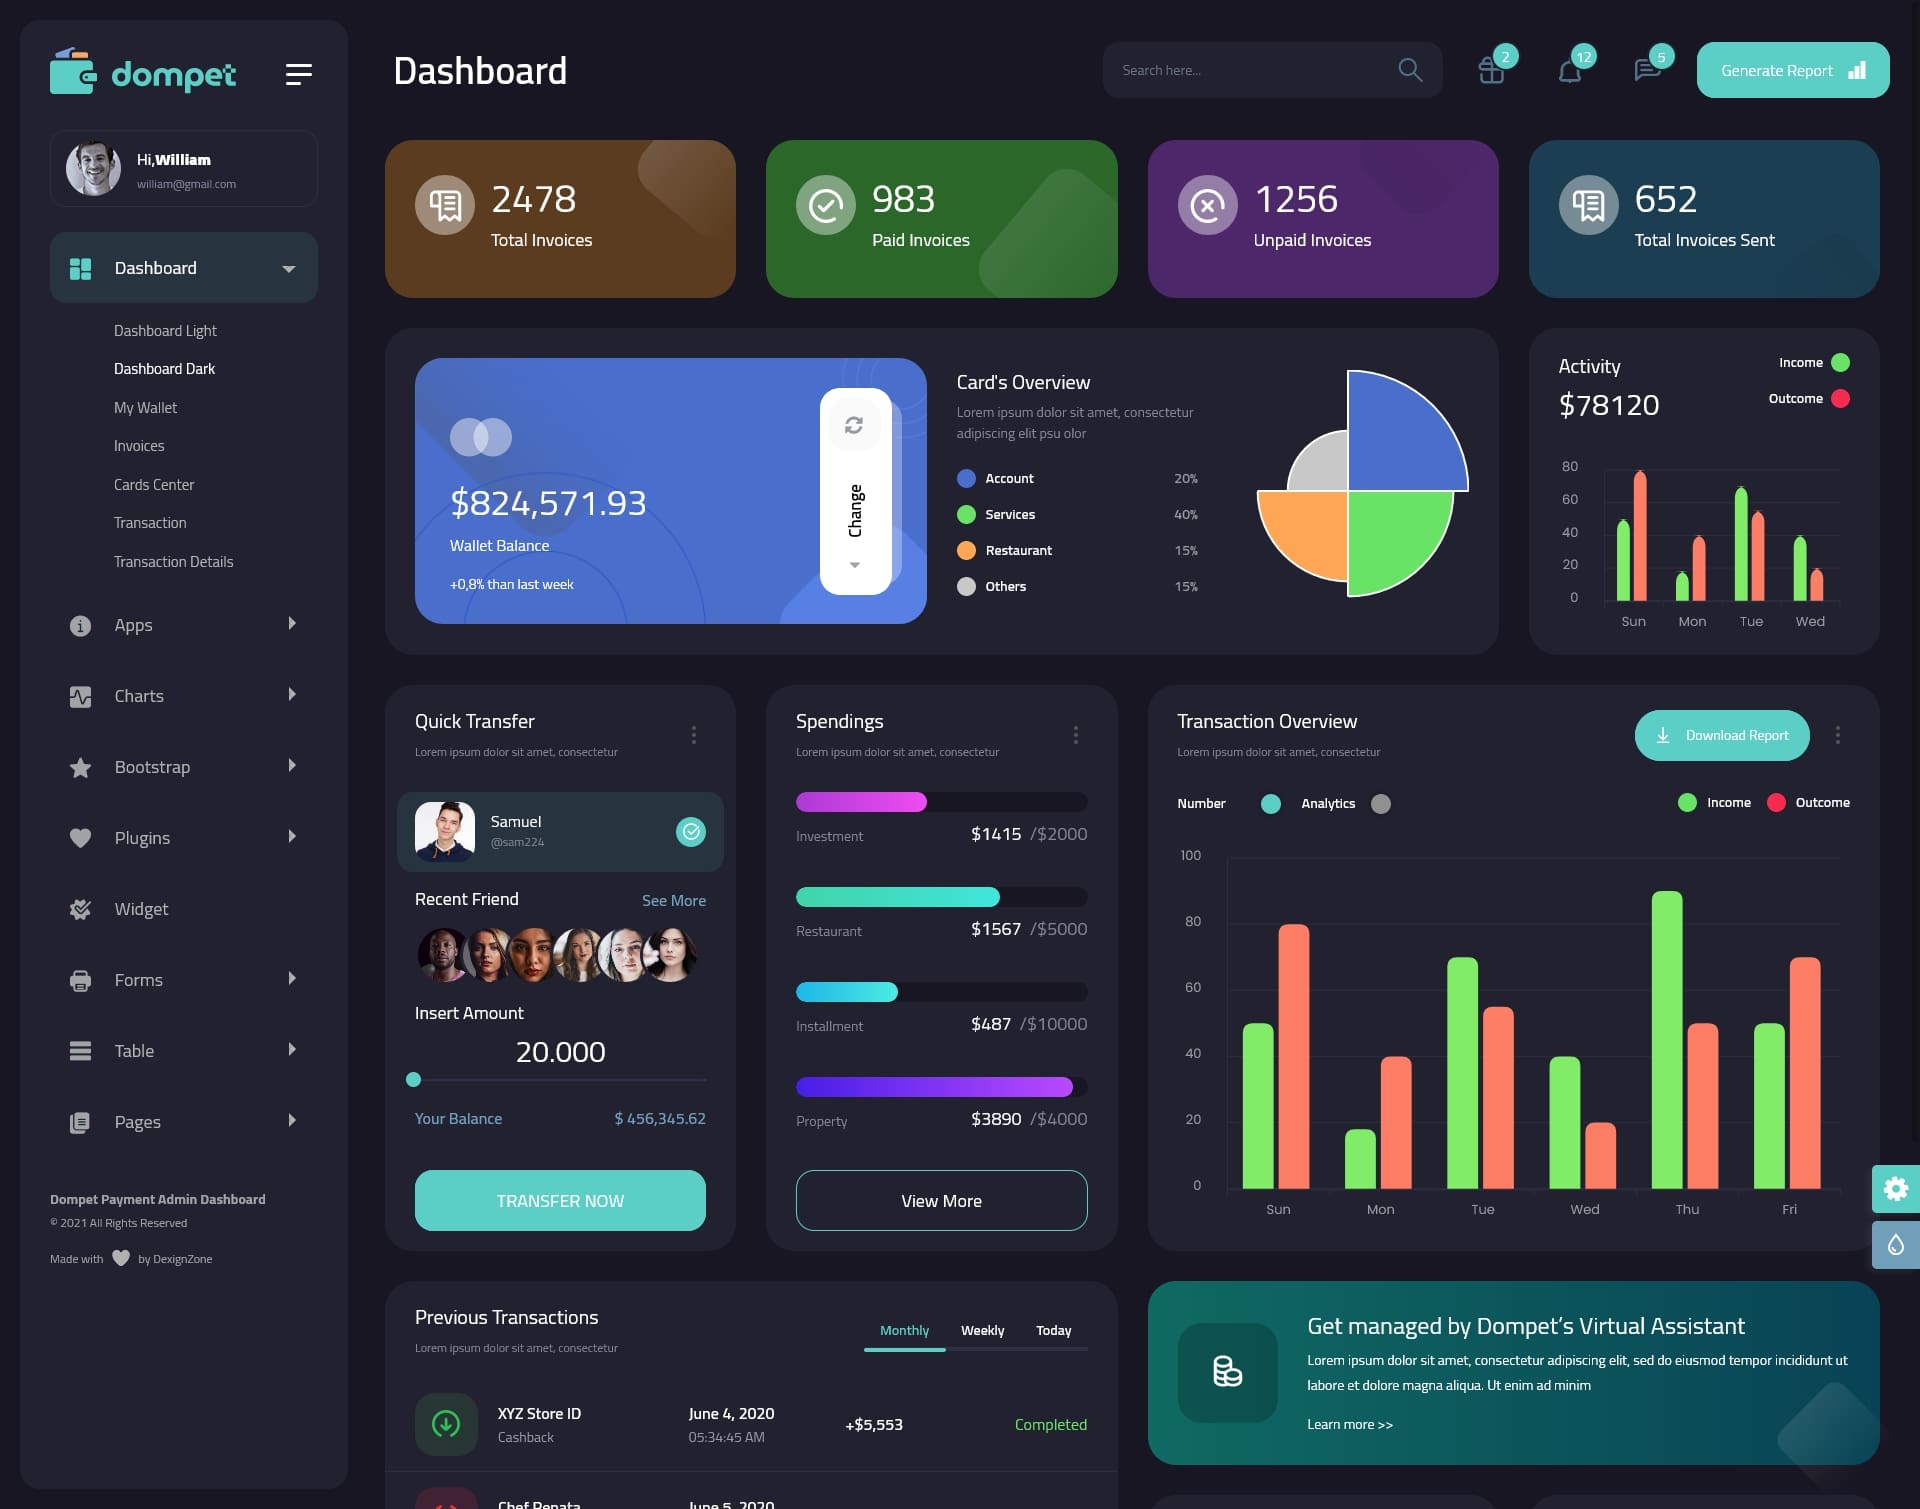Click the search input field

tap(1248, 69)
